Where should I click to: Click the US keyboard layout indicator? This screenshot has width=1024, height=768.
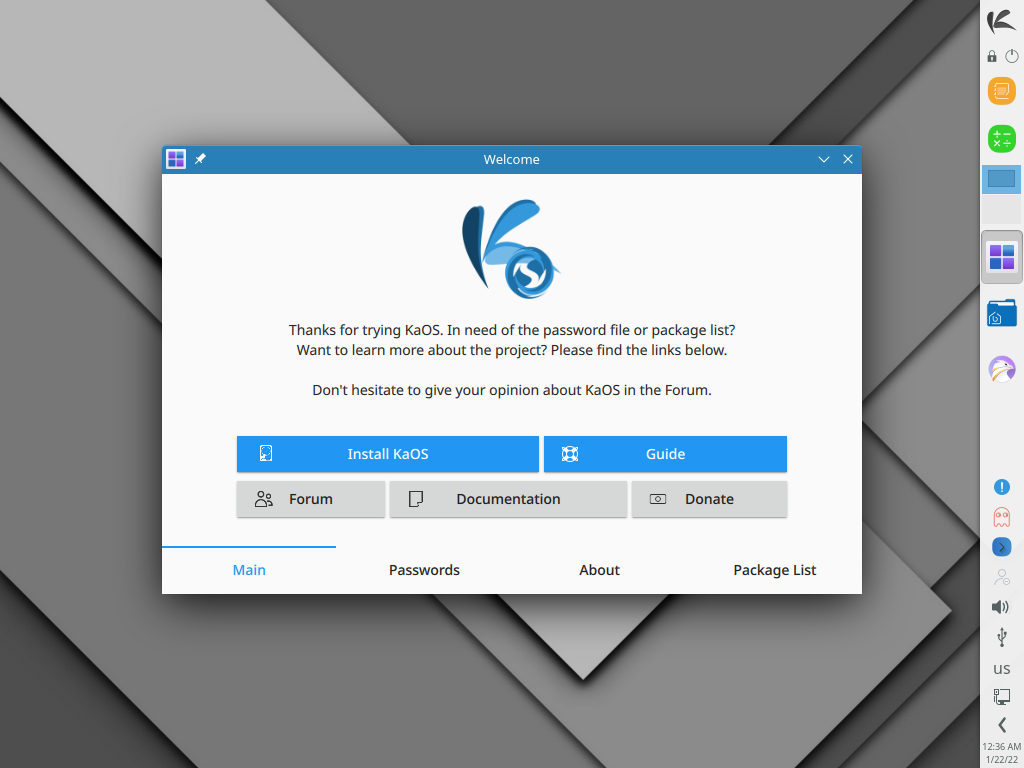click(x=1001, y=669)
